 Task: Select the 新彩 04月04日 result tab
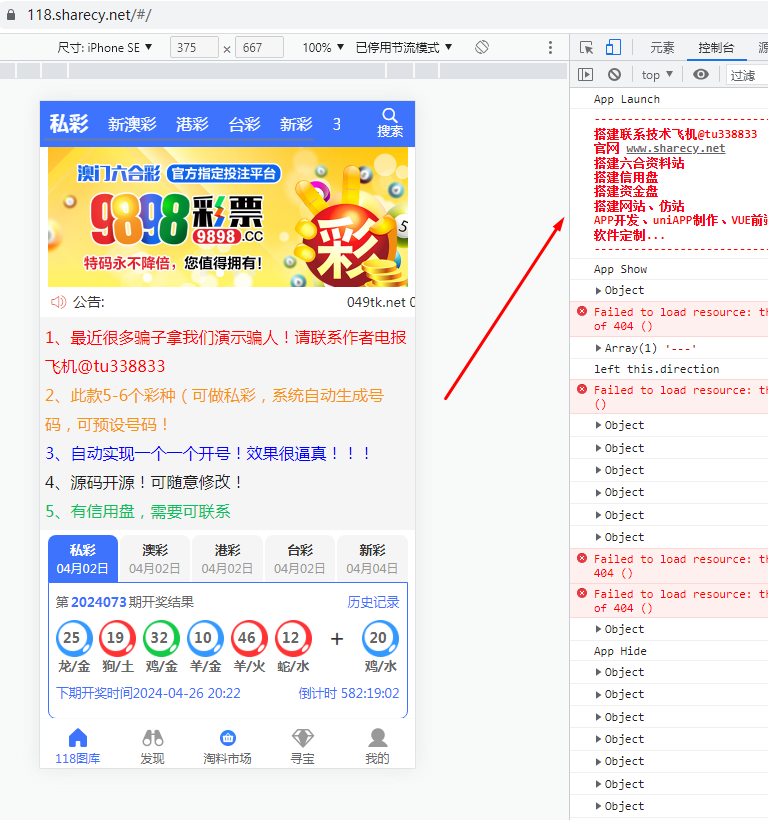372,559
